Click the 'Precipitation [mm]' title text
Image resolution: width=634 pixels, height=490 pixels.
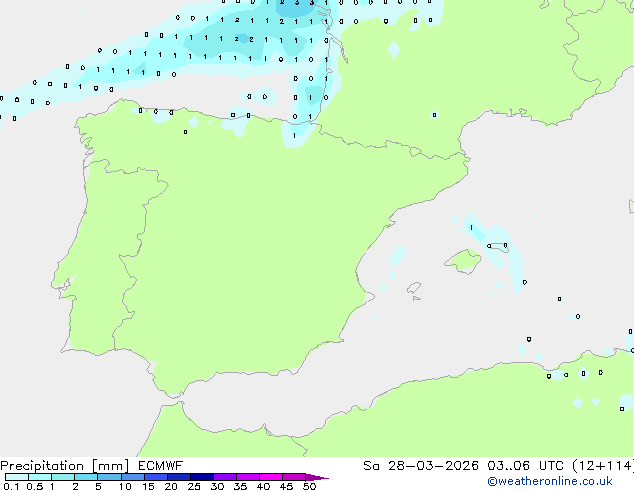65,466
